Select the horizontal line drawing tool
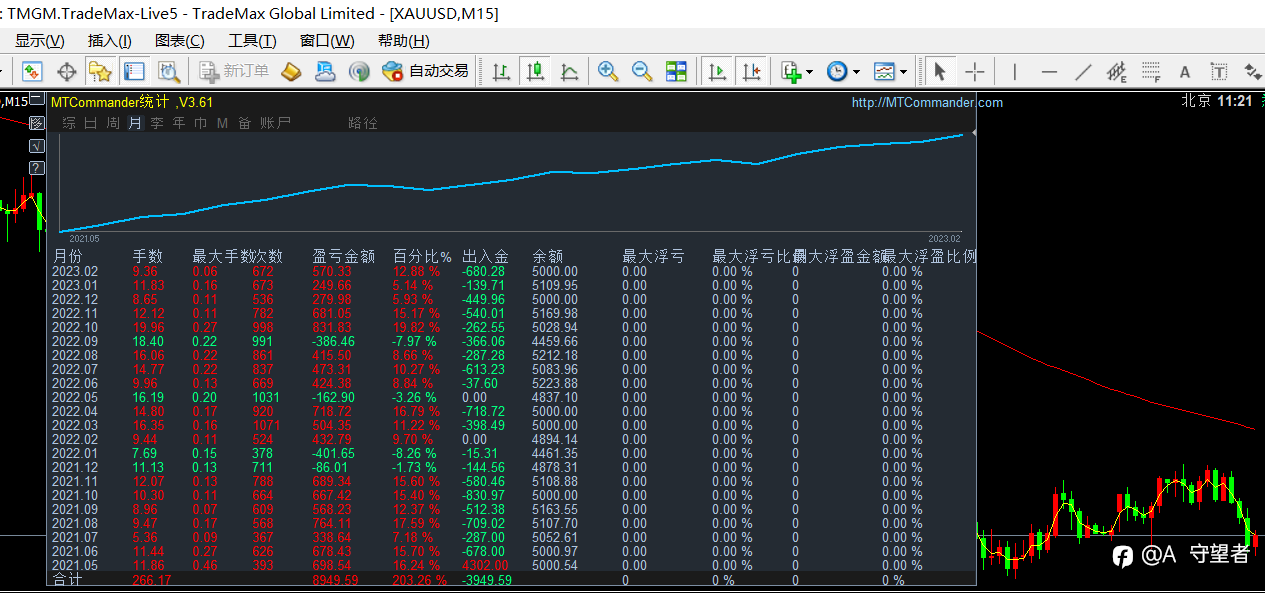Image resolution: width=1265 pixels, height=594 pixels. click(1049, 71)
